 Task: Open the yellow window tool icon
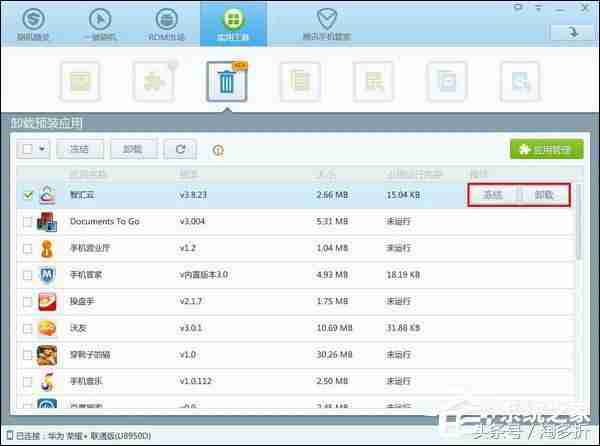(x=80, y=81)
